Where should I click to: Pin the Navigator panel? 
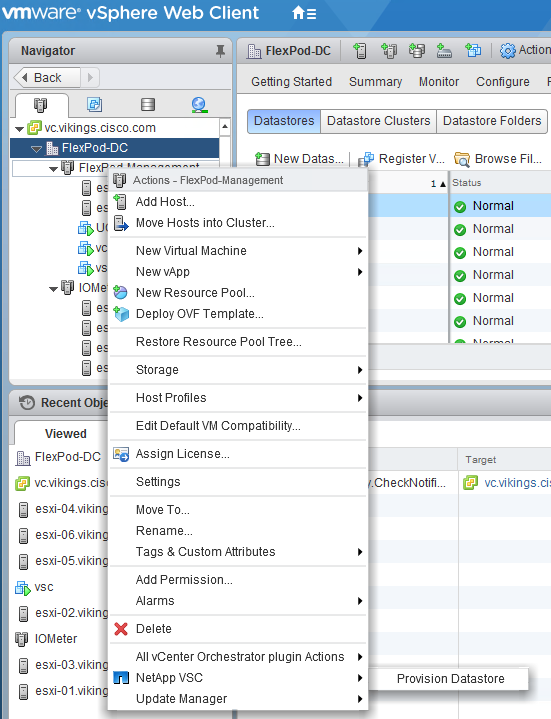(x=220, y=51)
